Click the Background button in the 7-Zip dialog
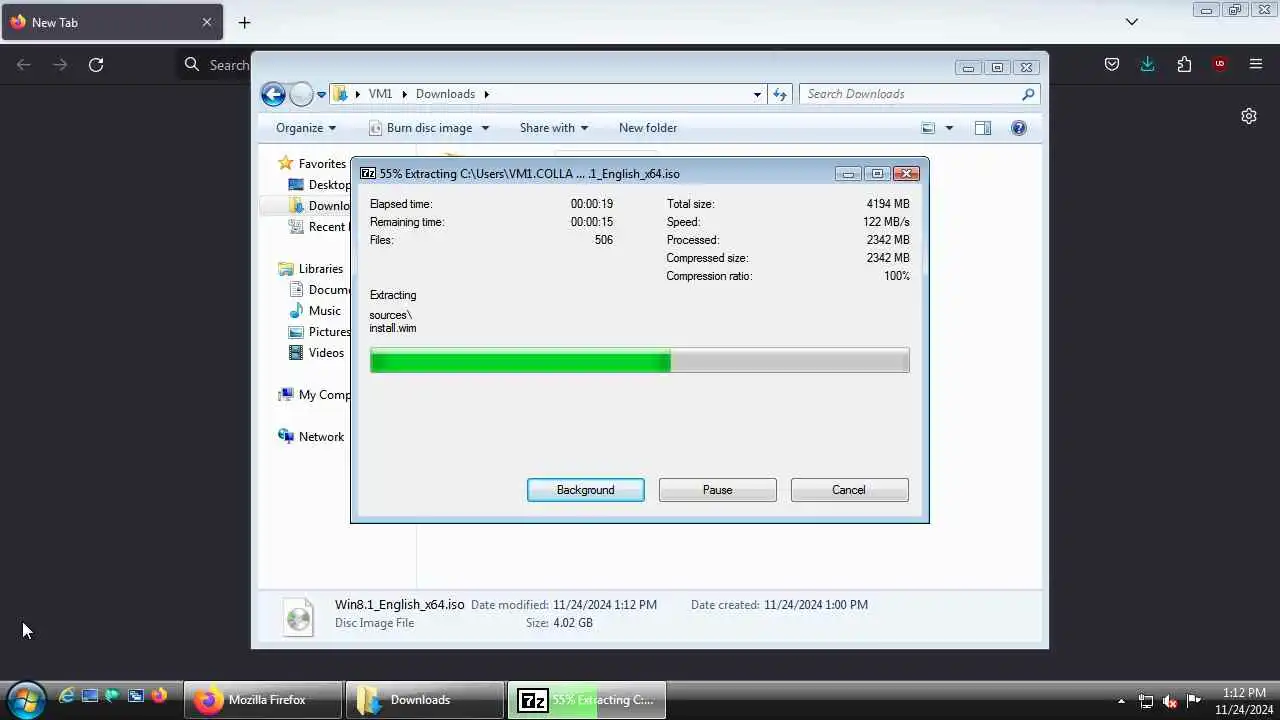The image size is (1280, 720). (x=586, y=490)
